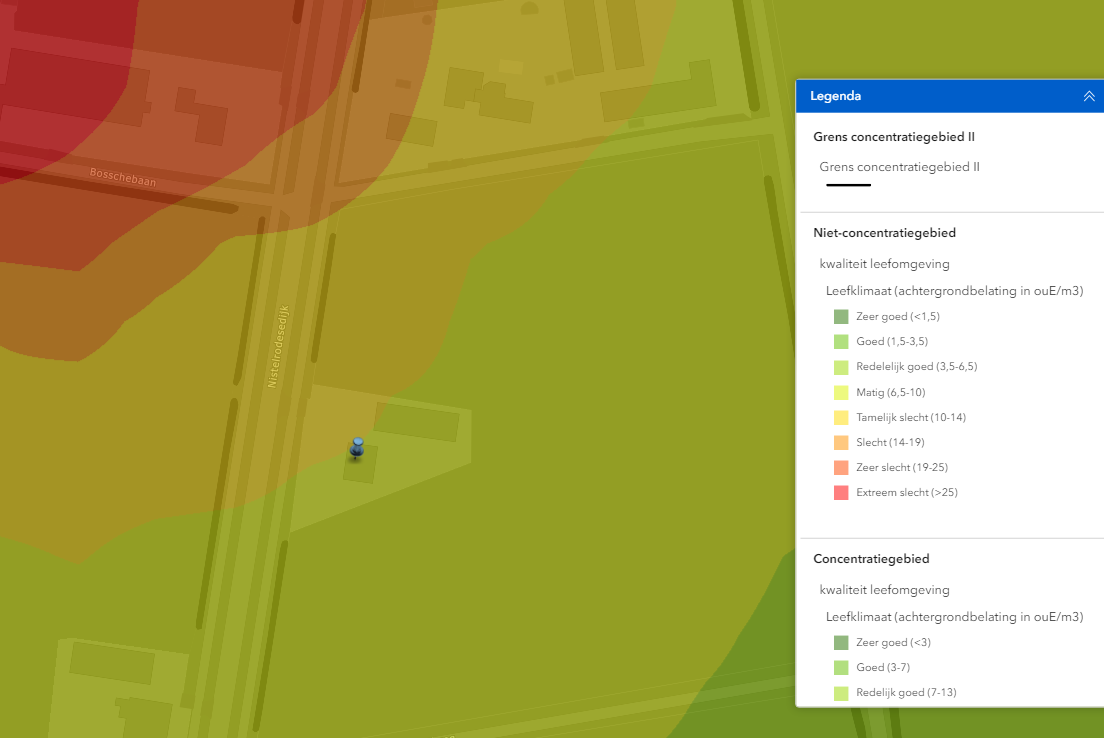Click the 'Bosschebaan' street label on map

click(123, 177)
